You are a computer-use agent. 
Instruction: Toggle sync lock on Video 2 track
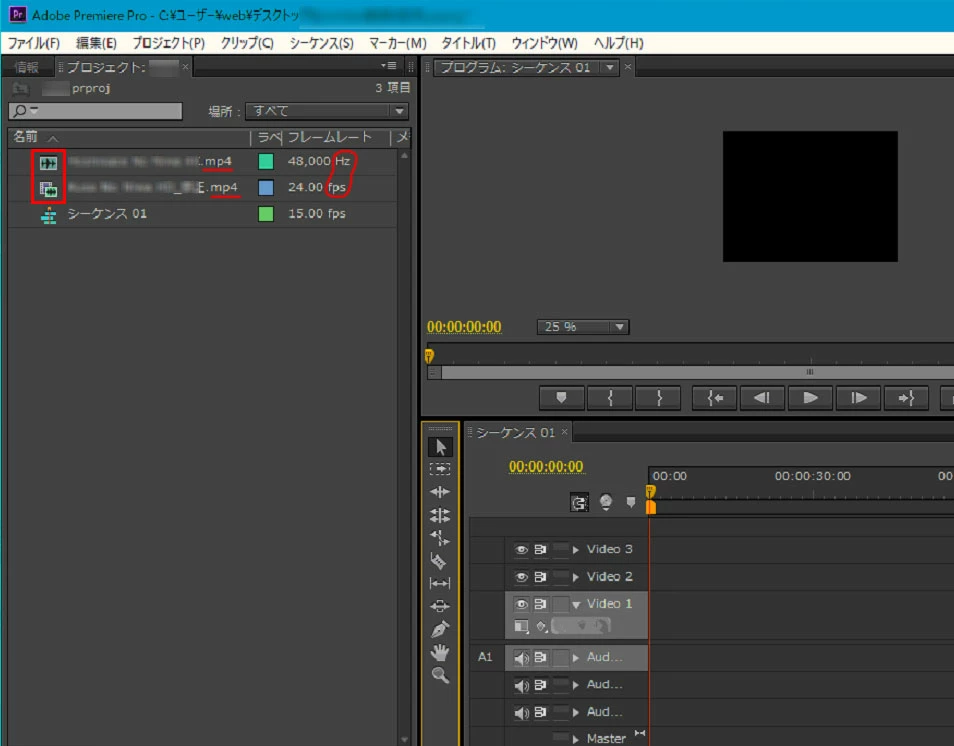tap(540, 577)
